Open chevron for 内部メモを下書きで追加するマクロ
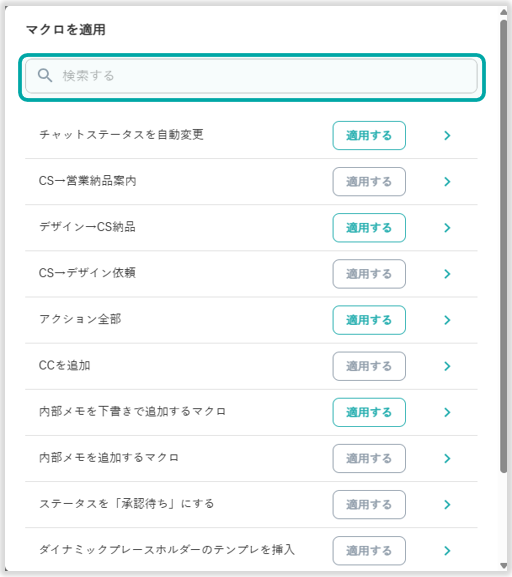Viewport: 512px width, 577px height. click(447, 412)
